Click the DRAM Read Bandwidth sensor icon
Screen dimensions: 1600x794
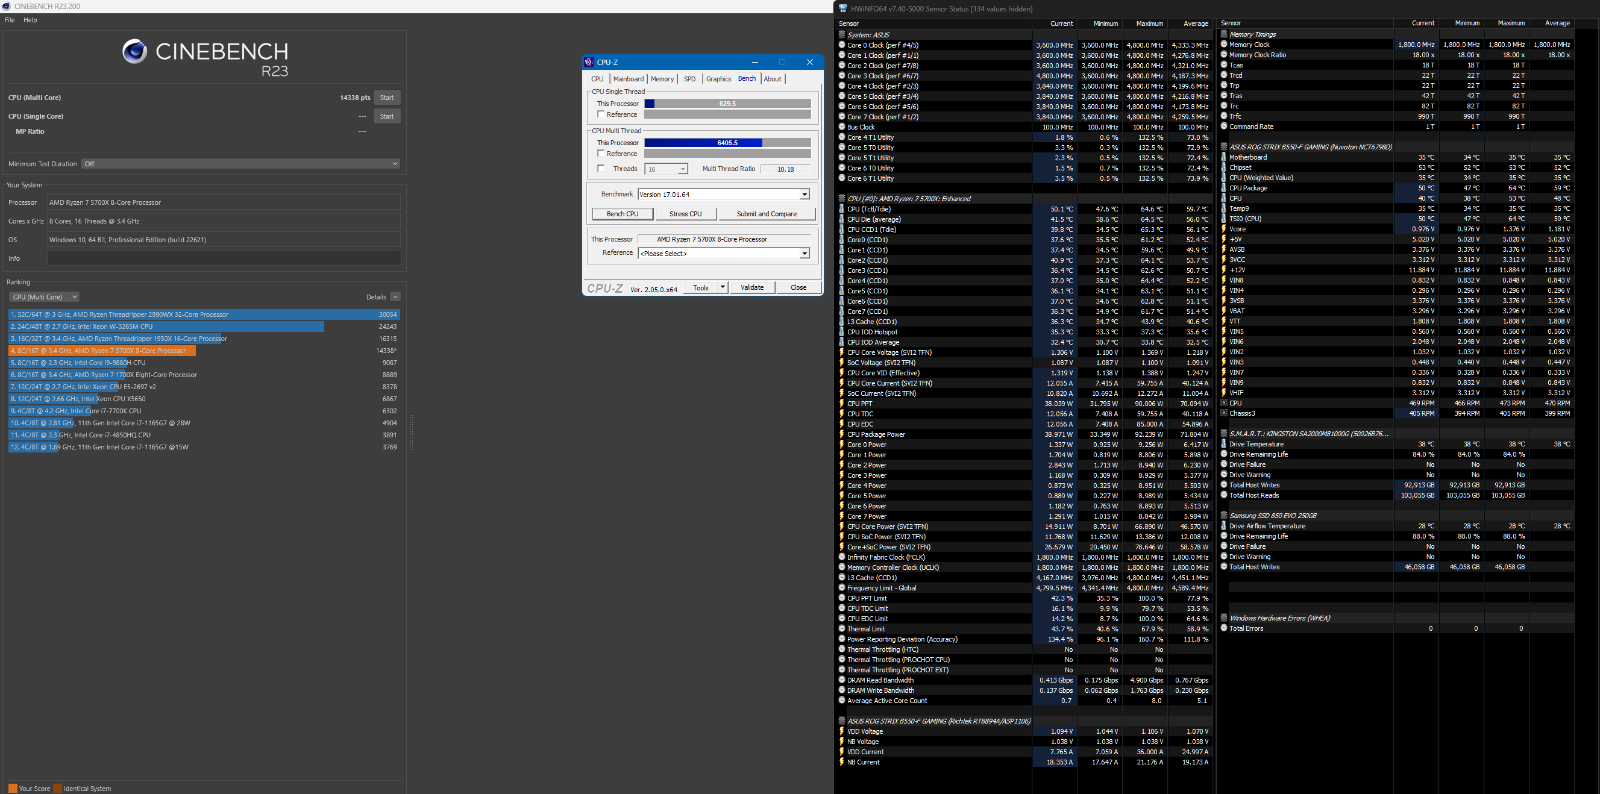(842, 680)
